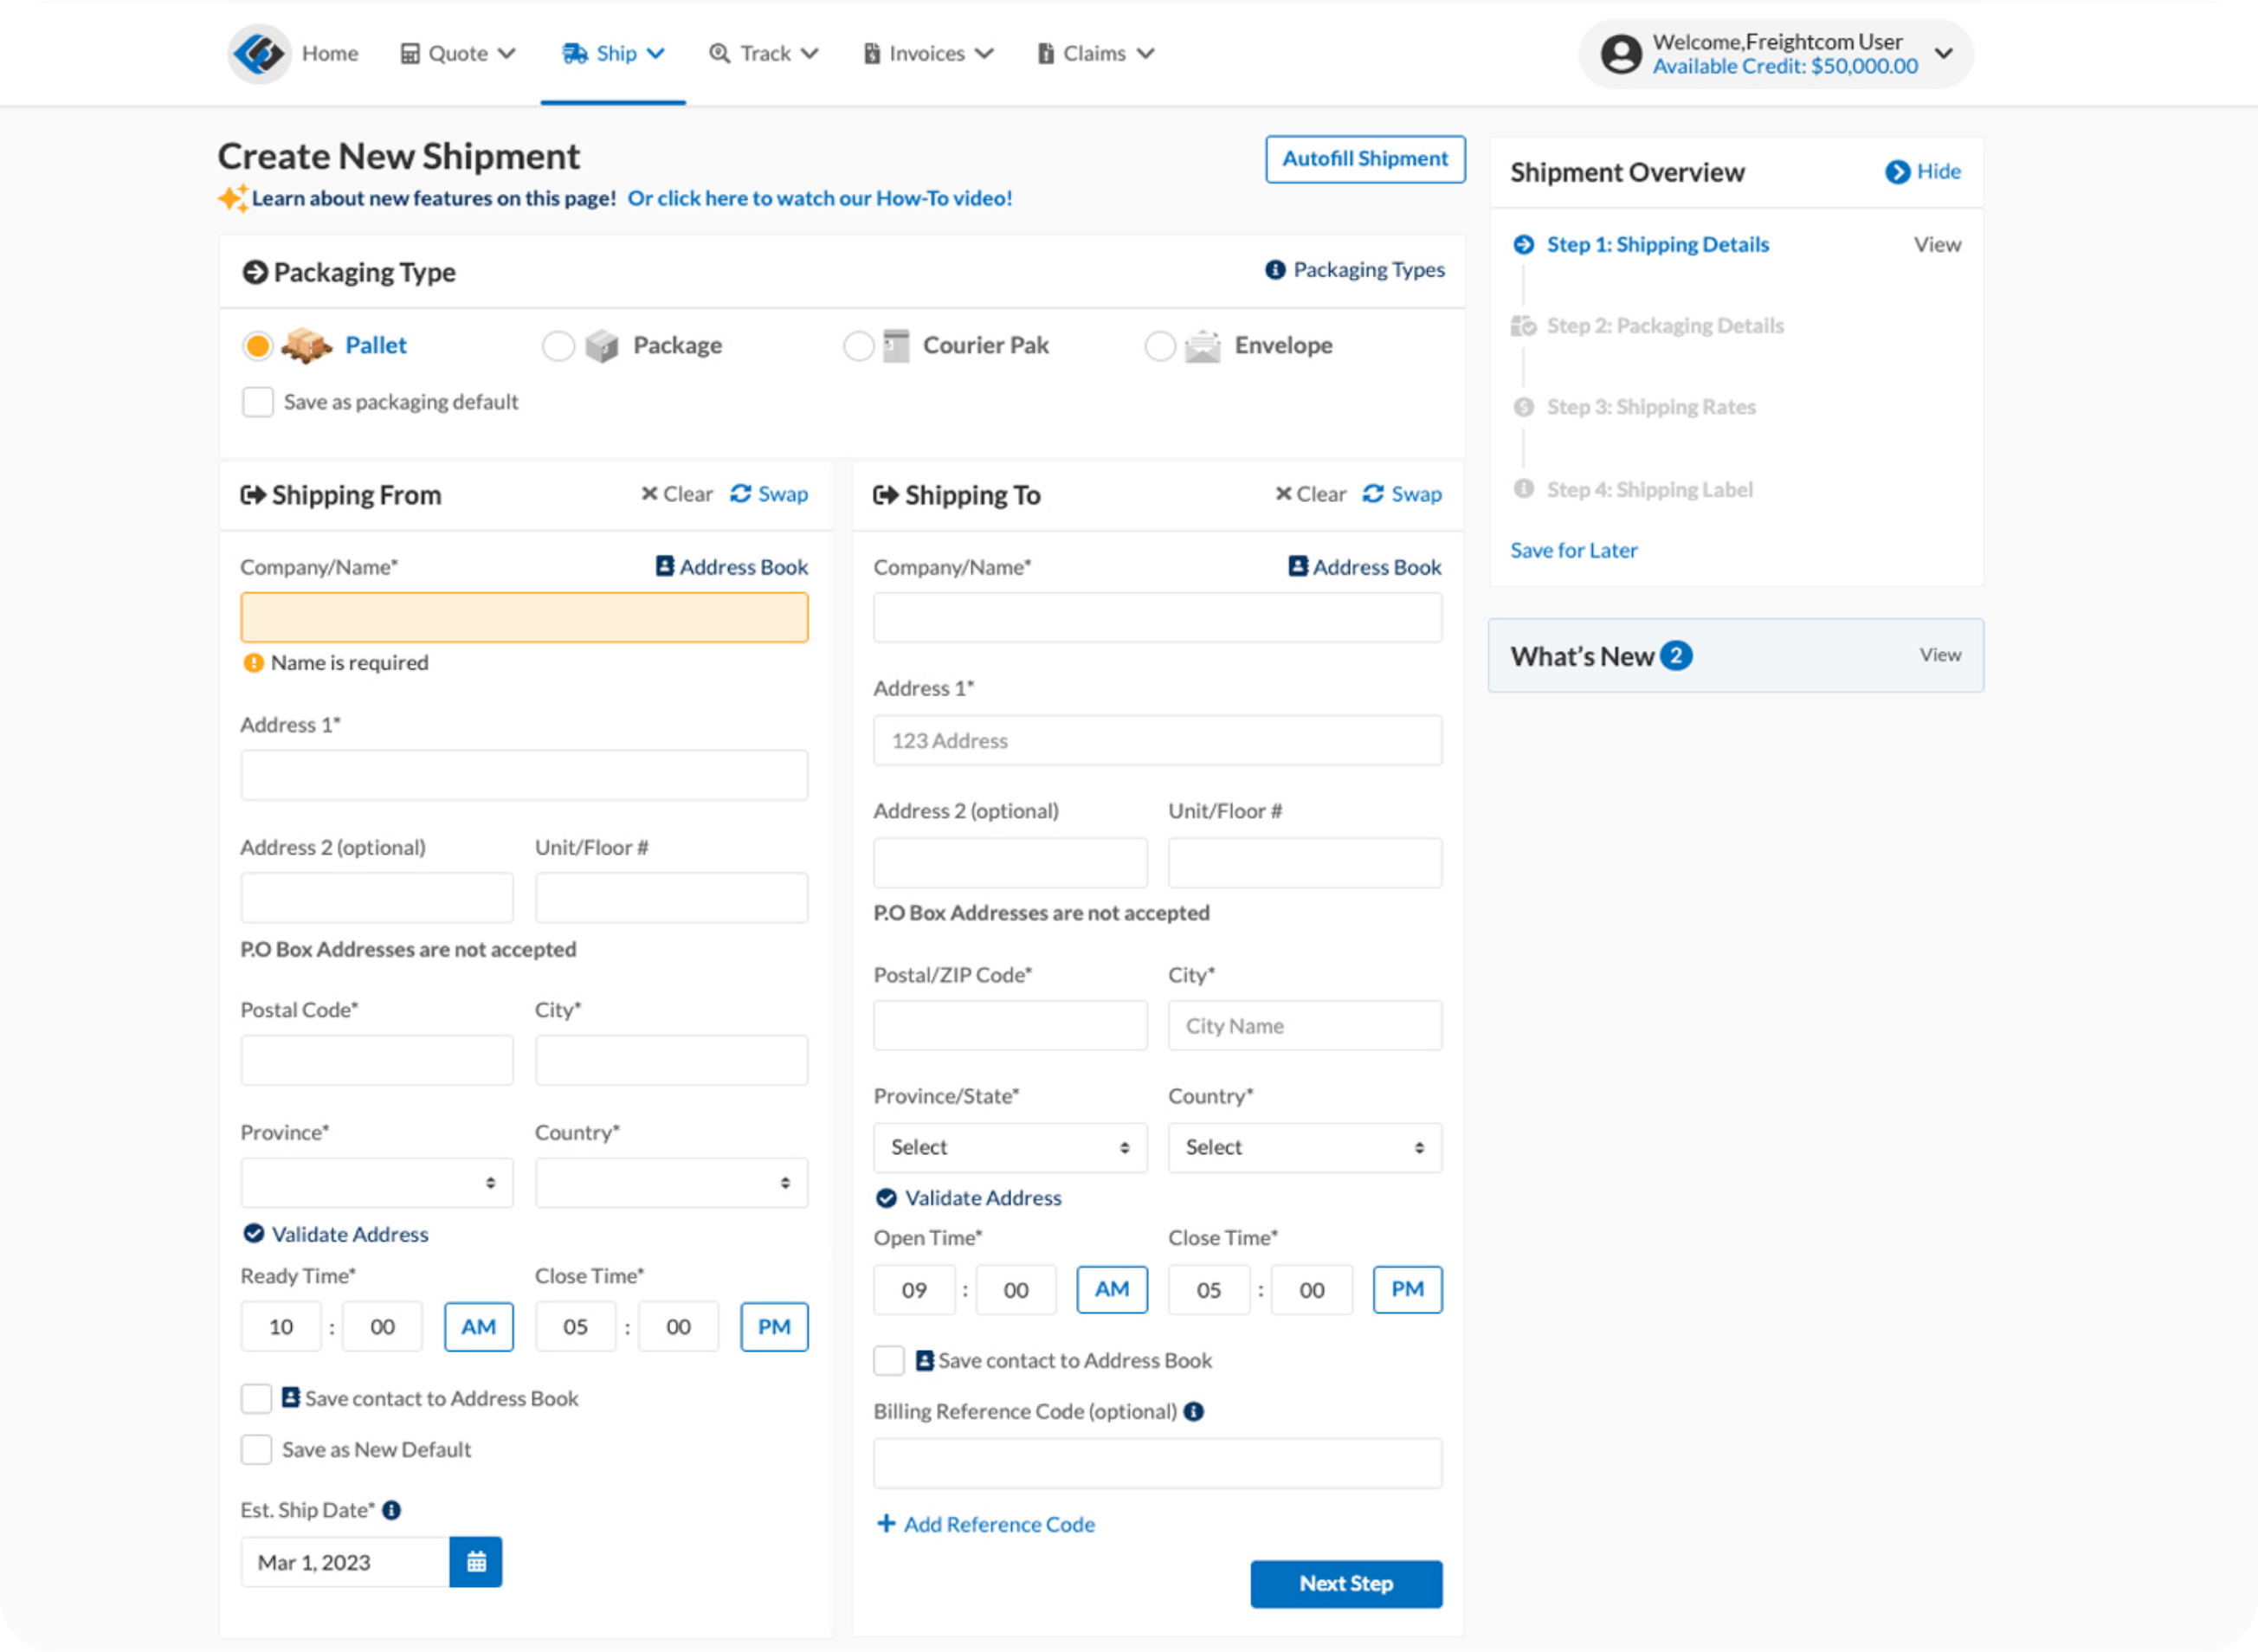This screenshot has height=1652, width=2258.
Task: Check Save contact to Address Book for Shipping To
Action: 888,1360
